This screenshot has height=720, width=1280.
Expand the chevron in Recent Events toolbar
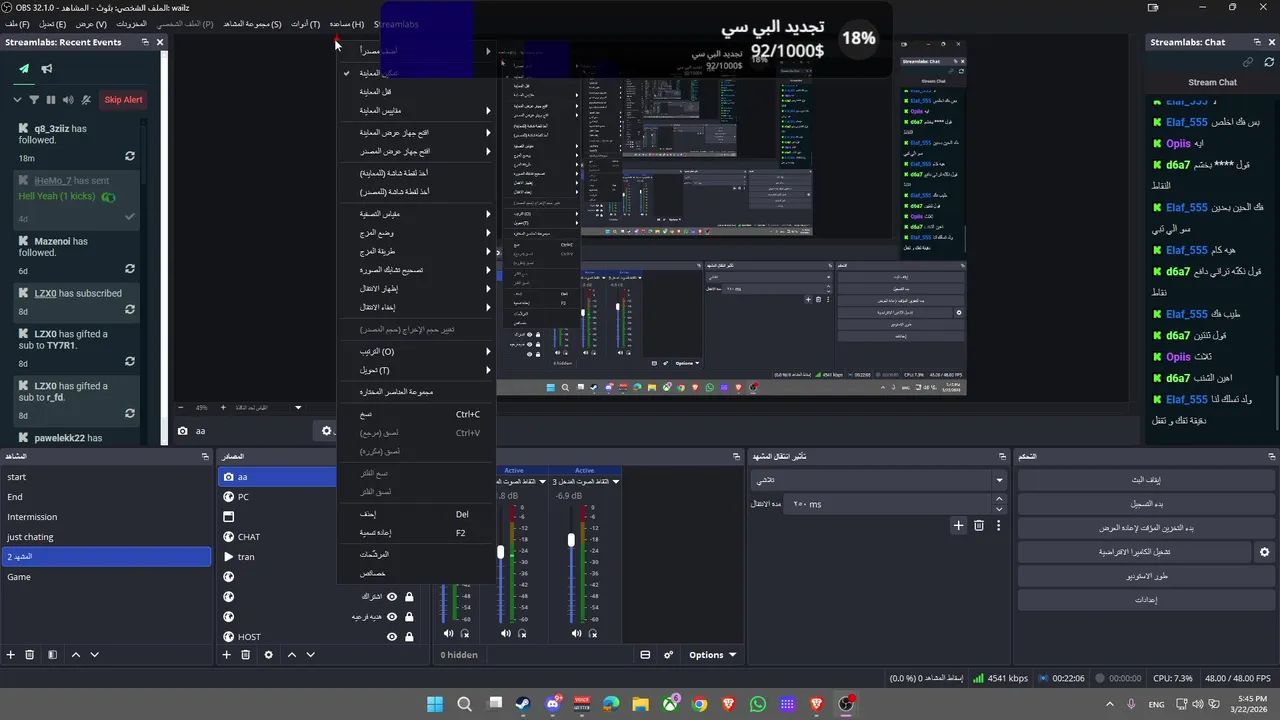pos(17,100)
